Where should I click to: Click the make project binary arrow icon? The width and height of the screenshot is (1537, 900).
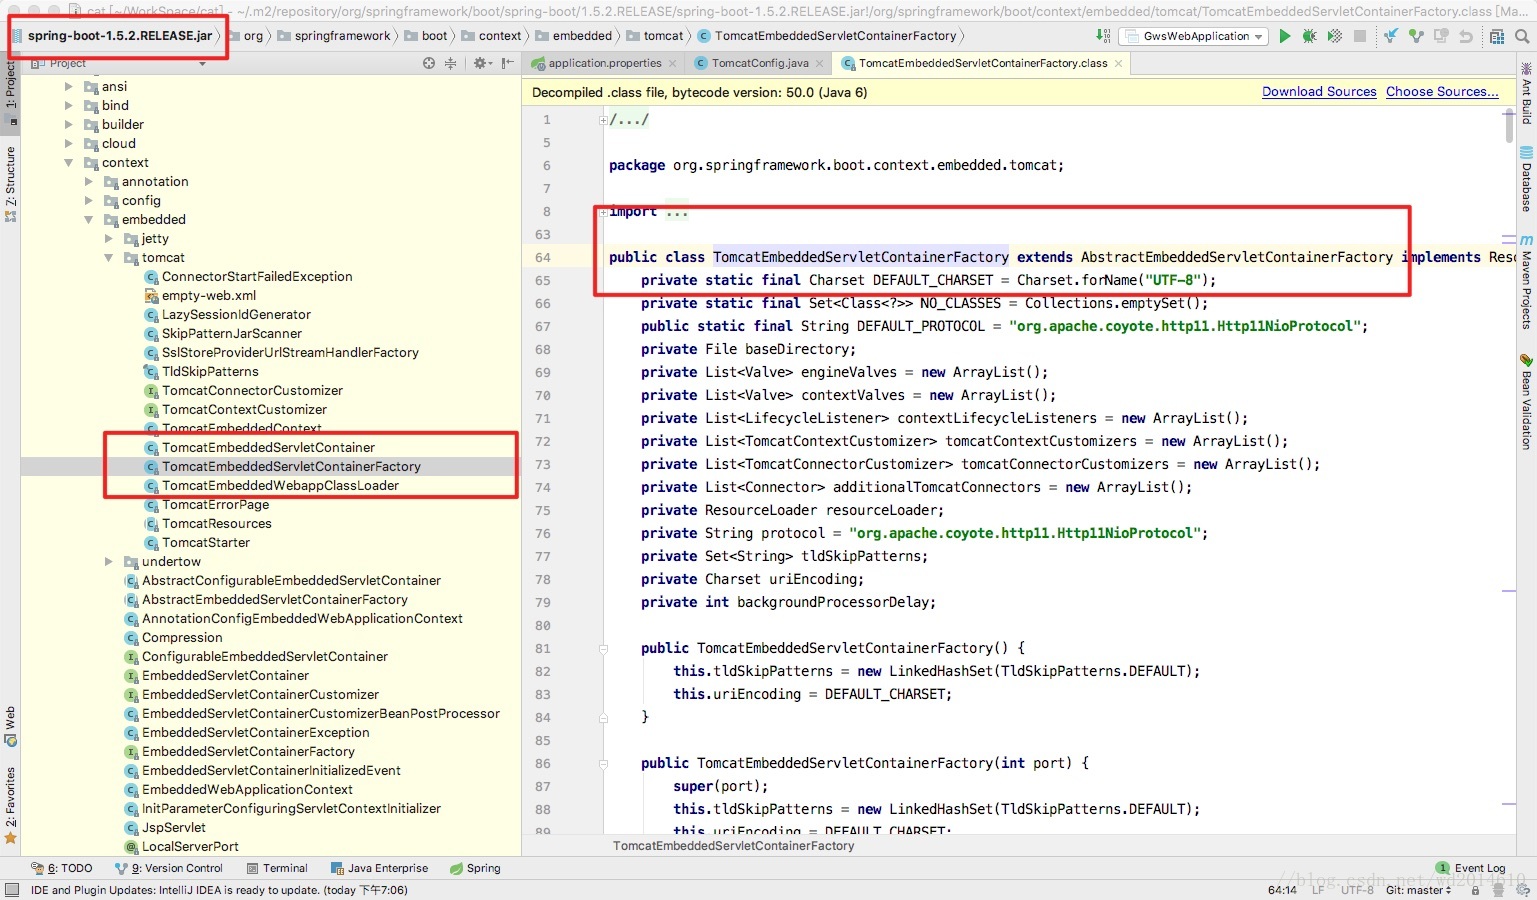coord(1103,36)
